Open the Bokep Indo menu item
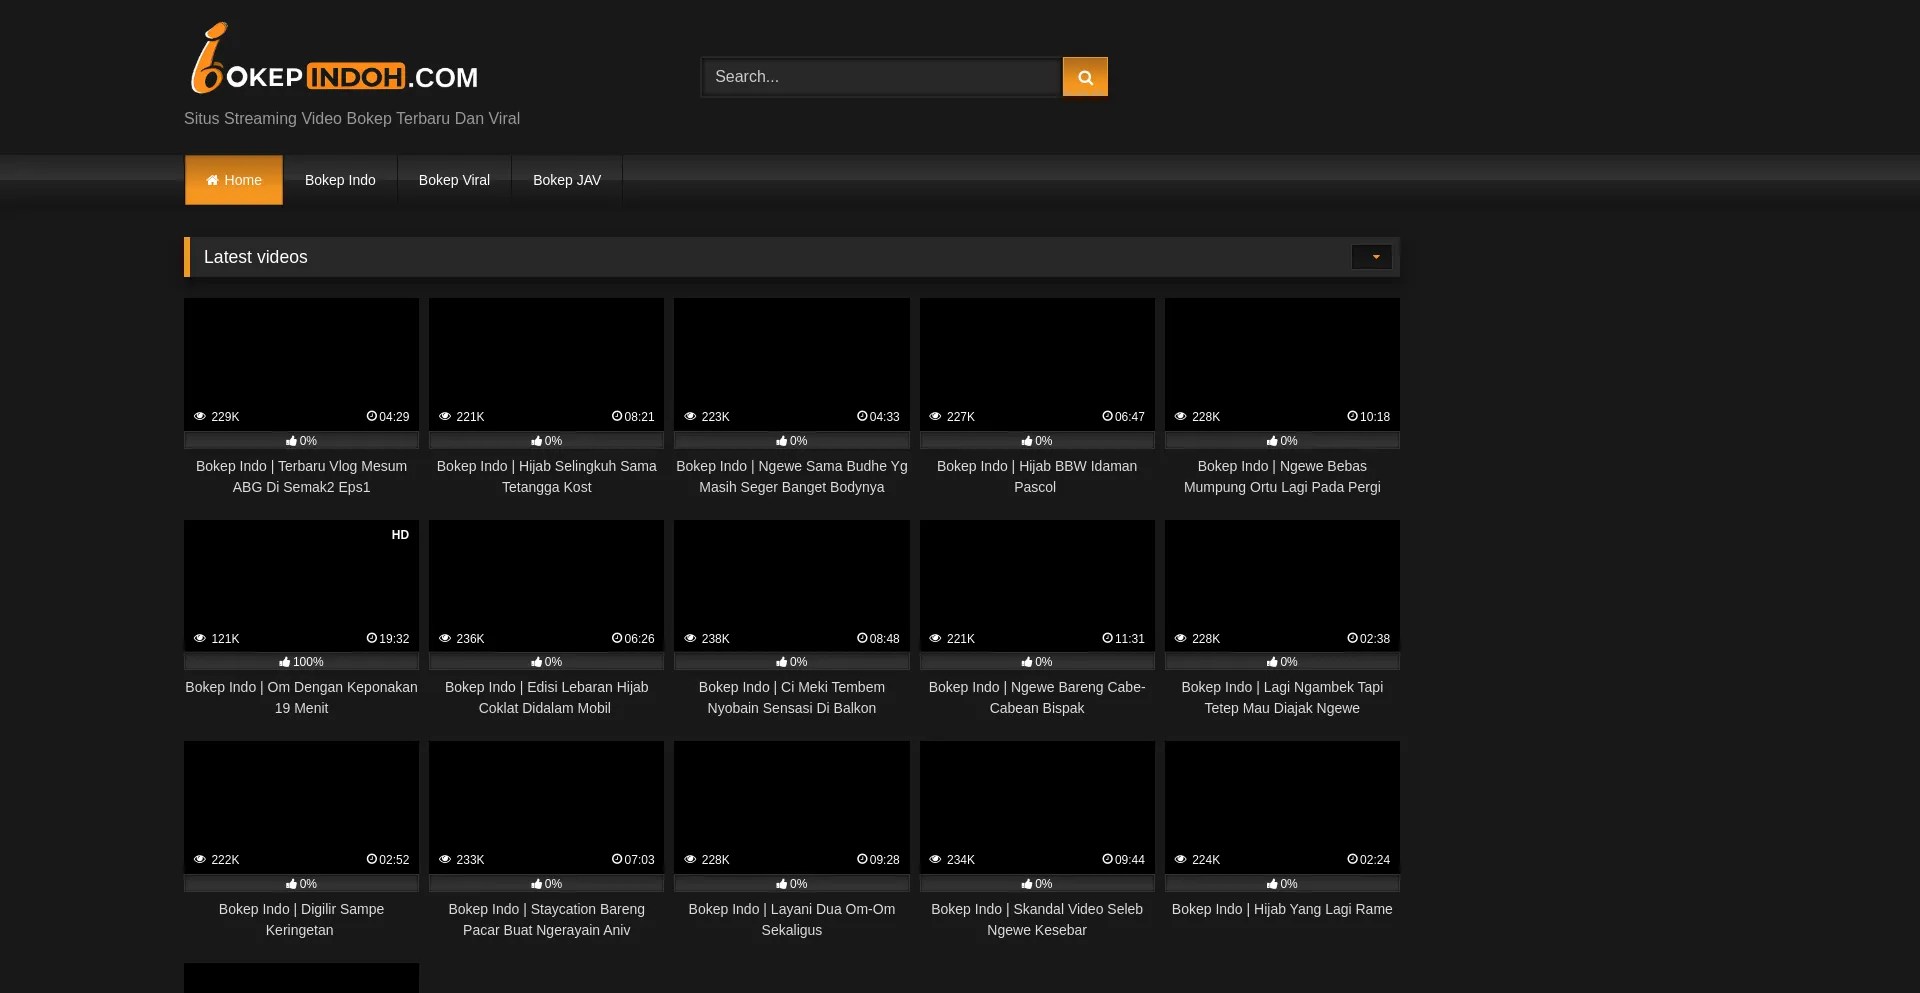1920x993 pixels. click(x=340, y=180)
